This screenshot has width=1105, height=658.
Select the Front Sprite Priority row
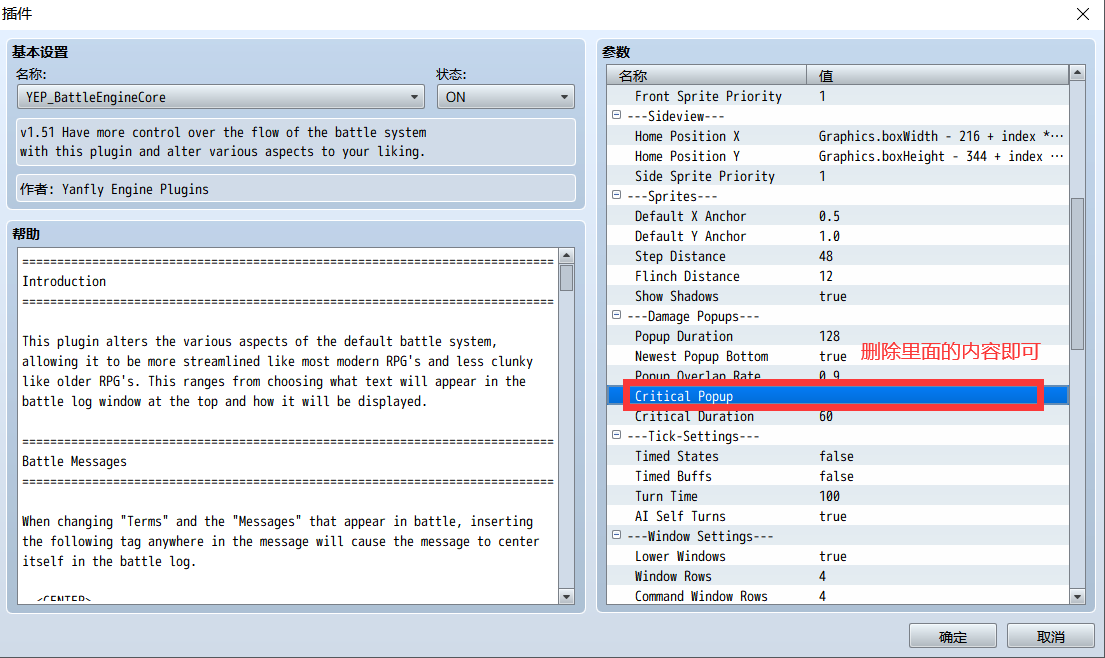838,96
